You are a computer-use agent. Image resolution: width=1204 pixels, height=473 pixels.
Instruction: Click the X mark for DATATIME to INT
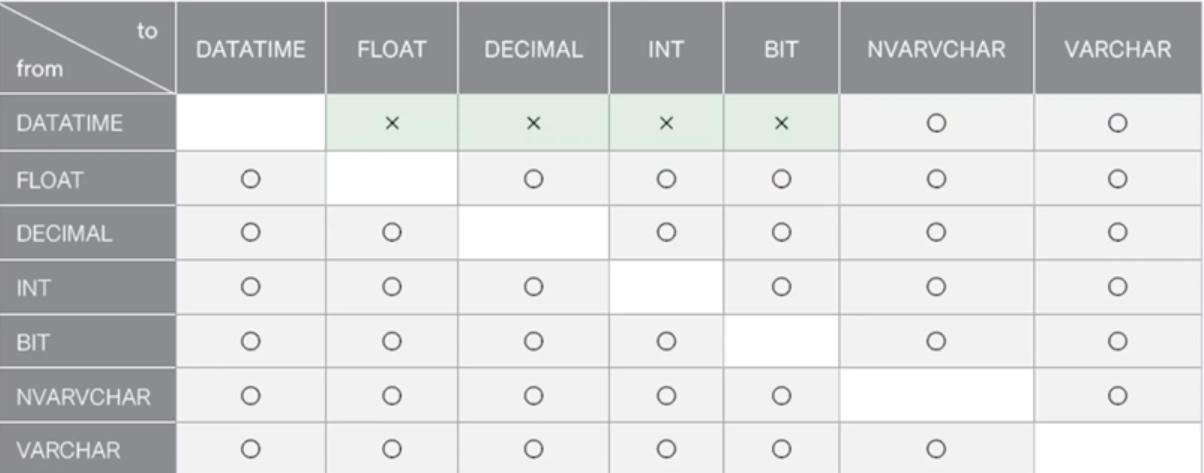[x=666, y=124]
